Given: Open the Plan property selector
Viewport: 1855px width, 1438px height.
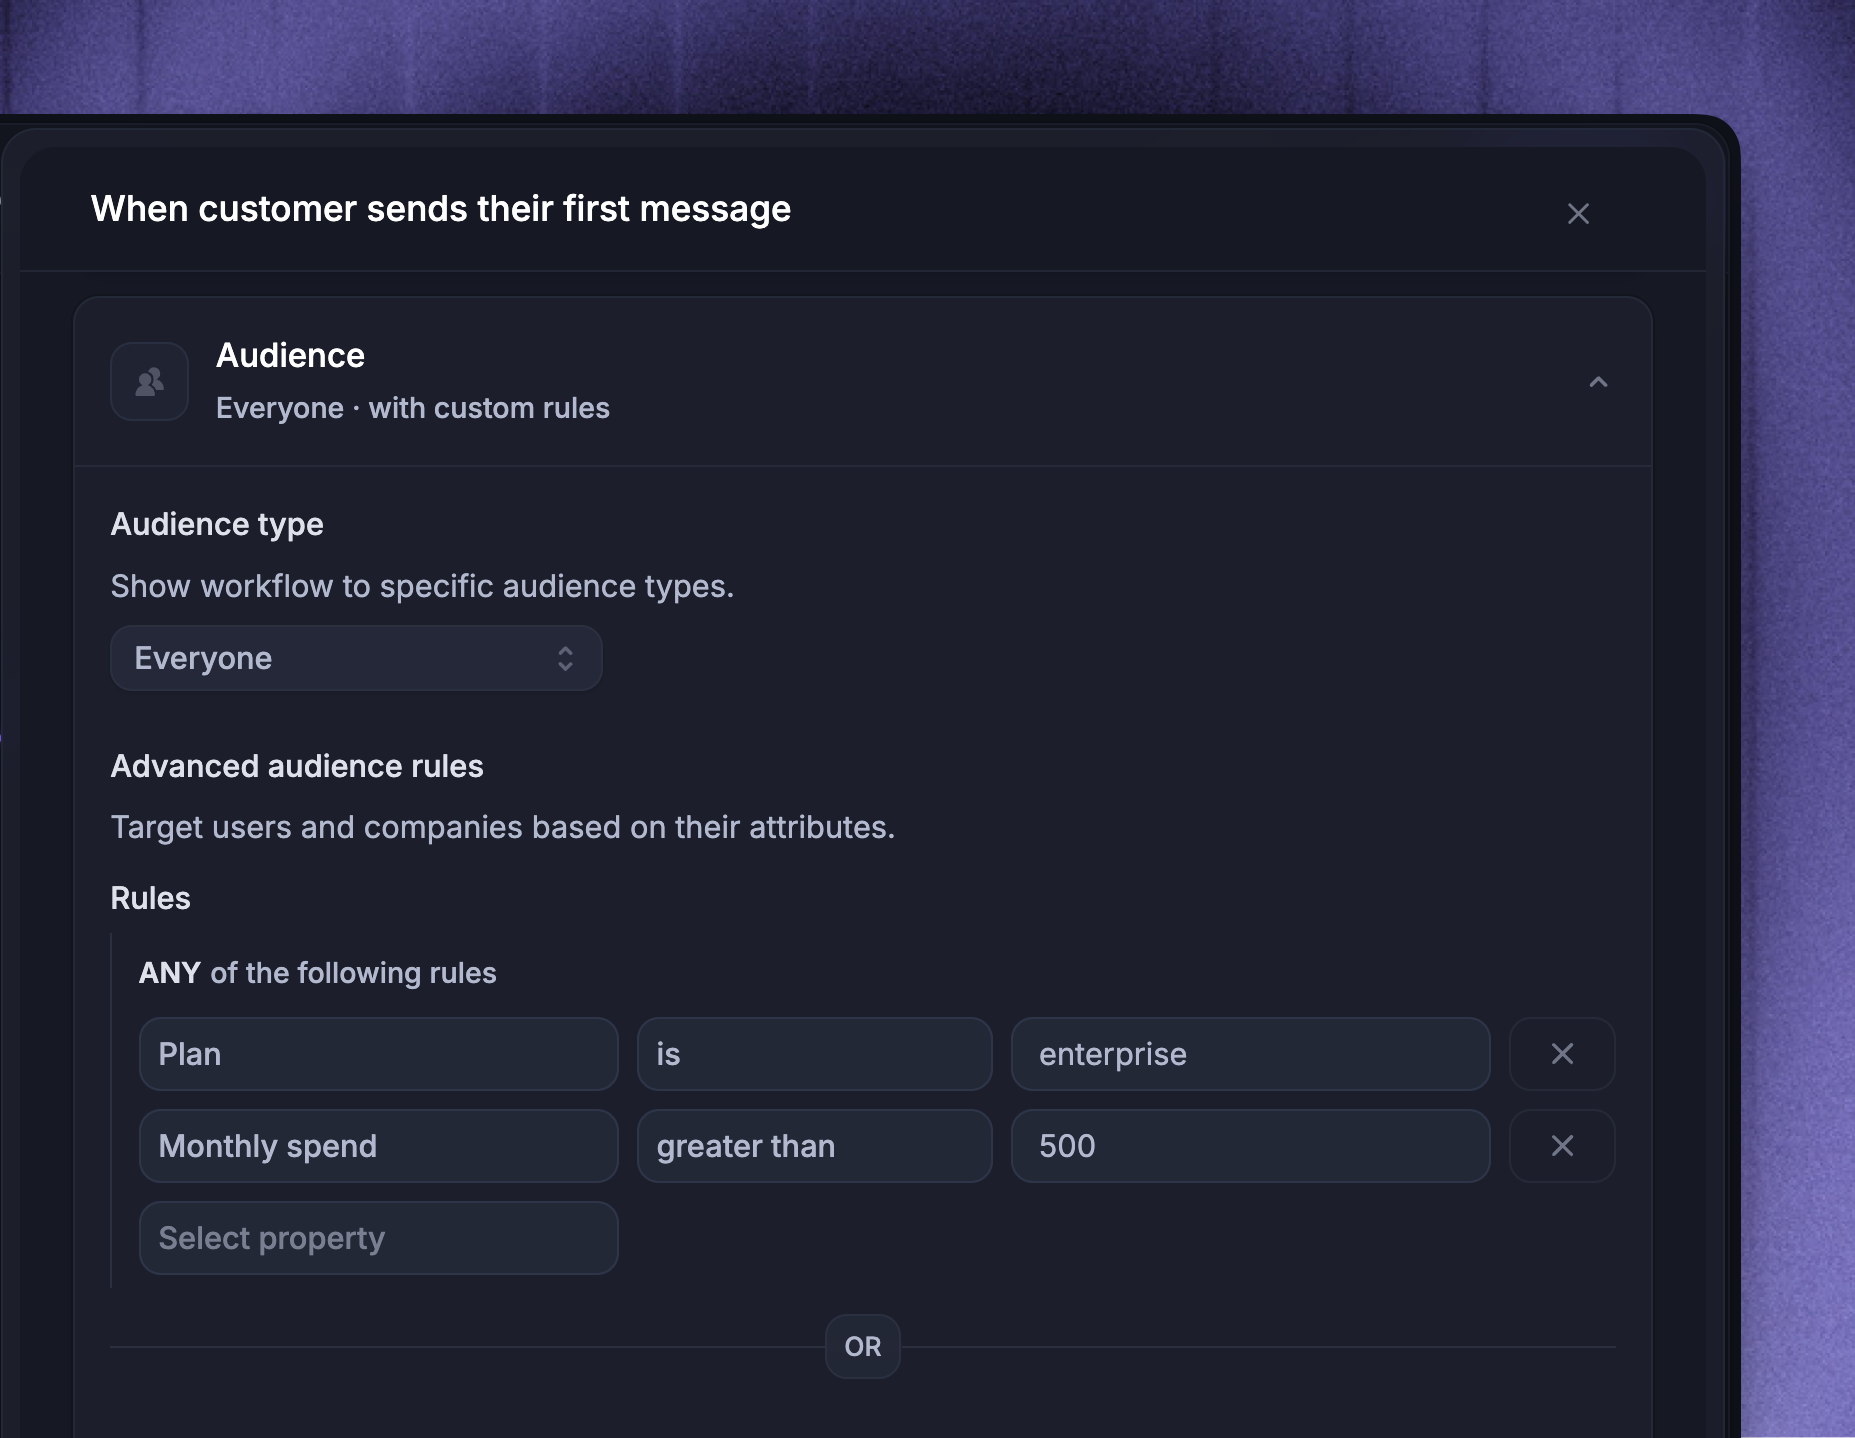Looking at the screenshot, I should pos(379,1054).
